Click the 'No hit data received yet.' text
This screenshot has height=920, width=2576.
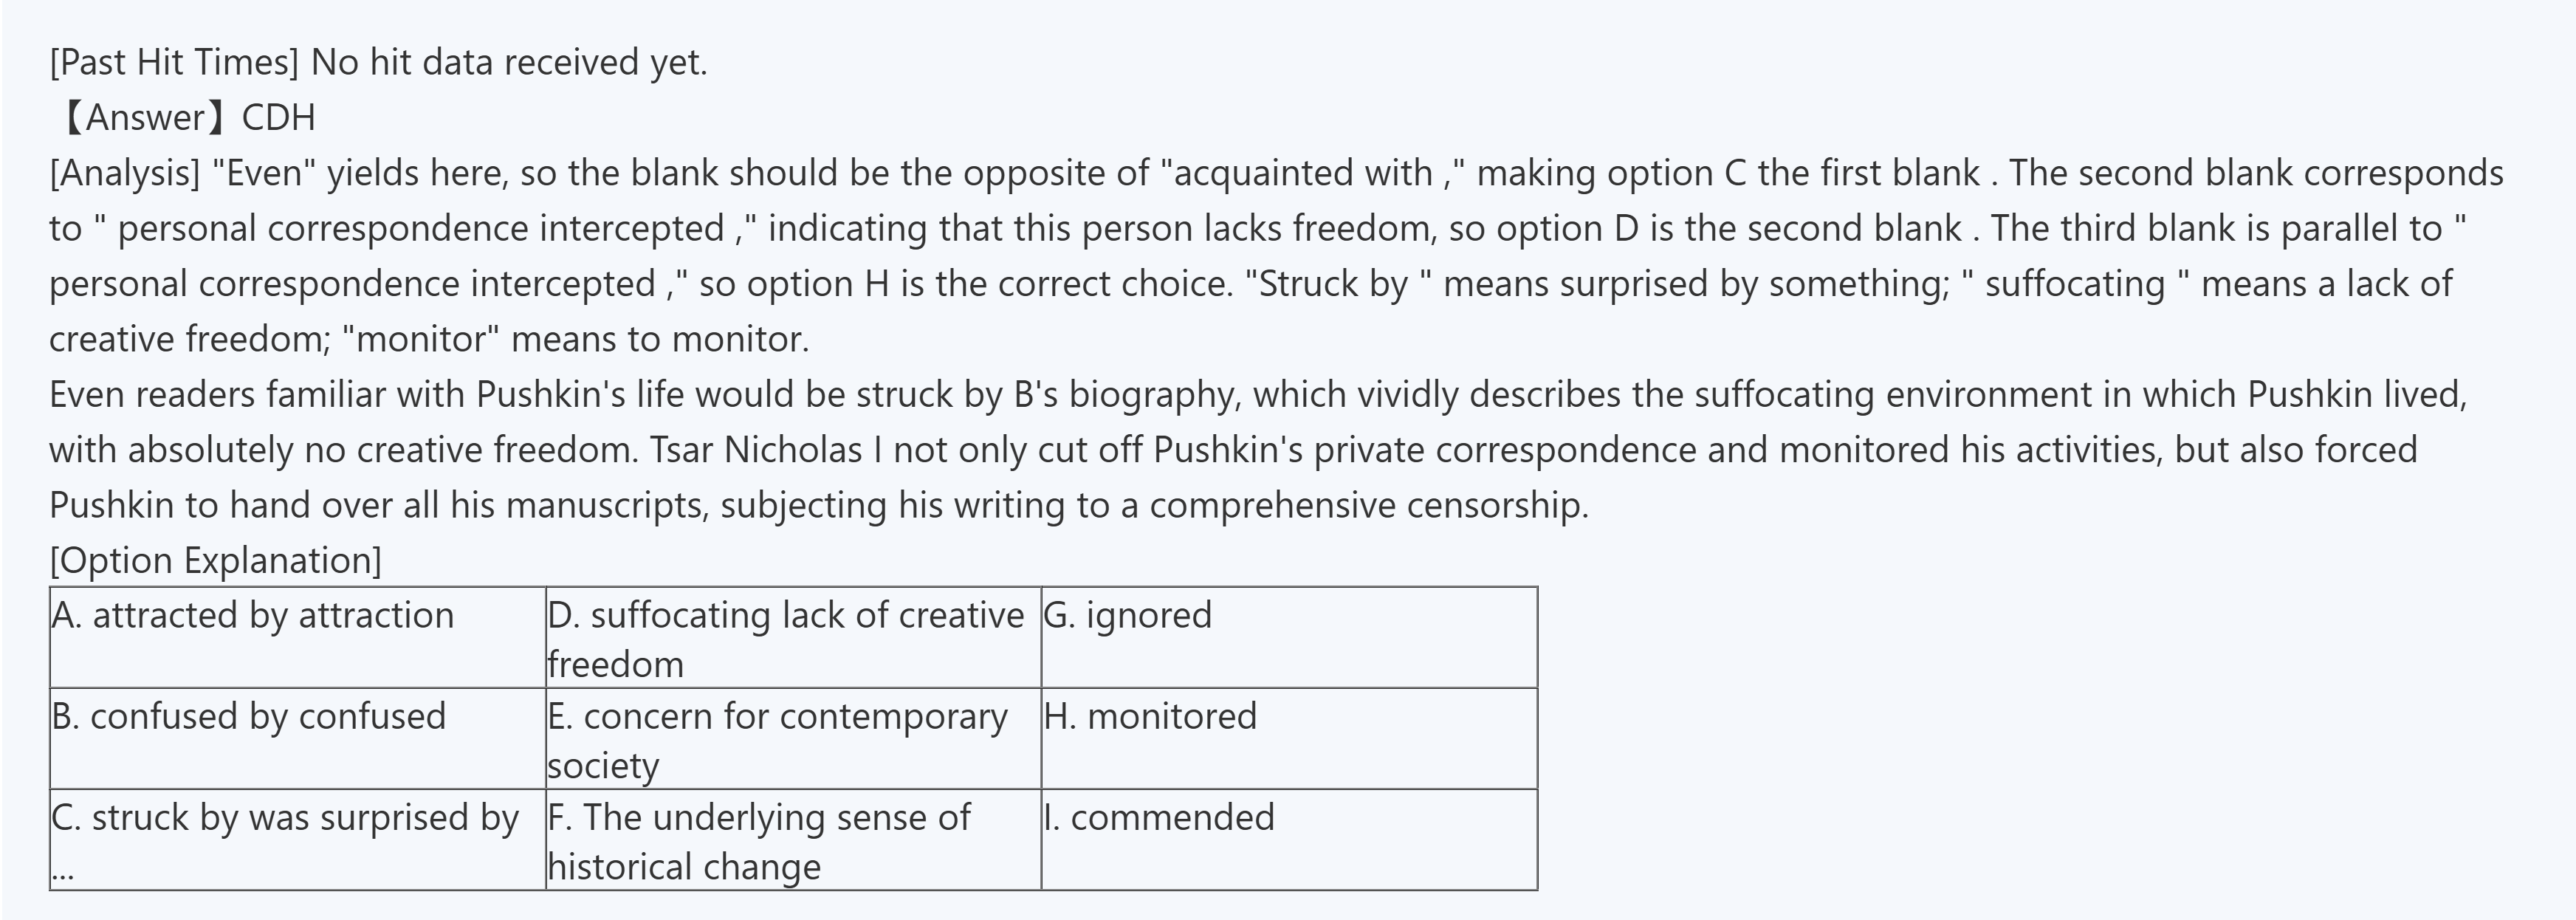(x=509, y=63)
